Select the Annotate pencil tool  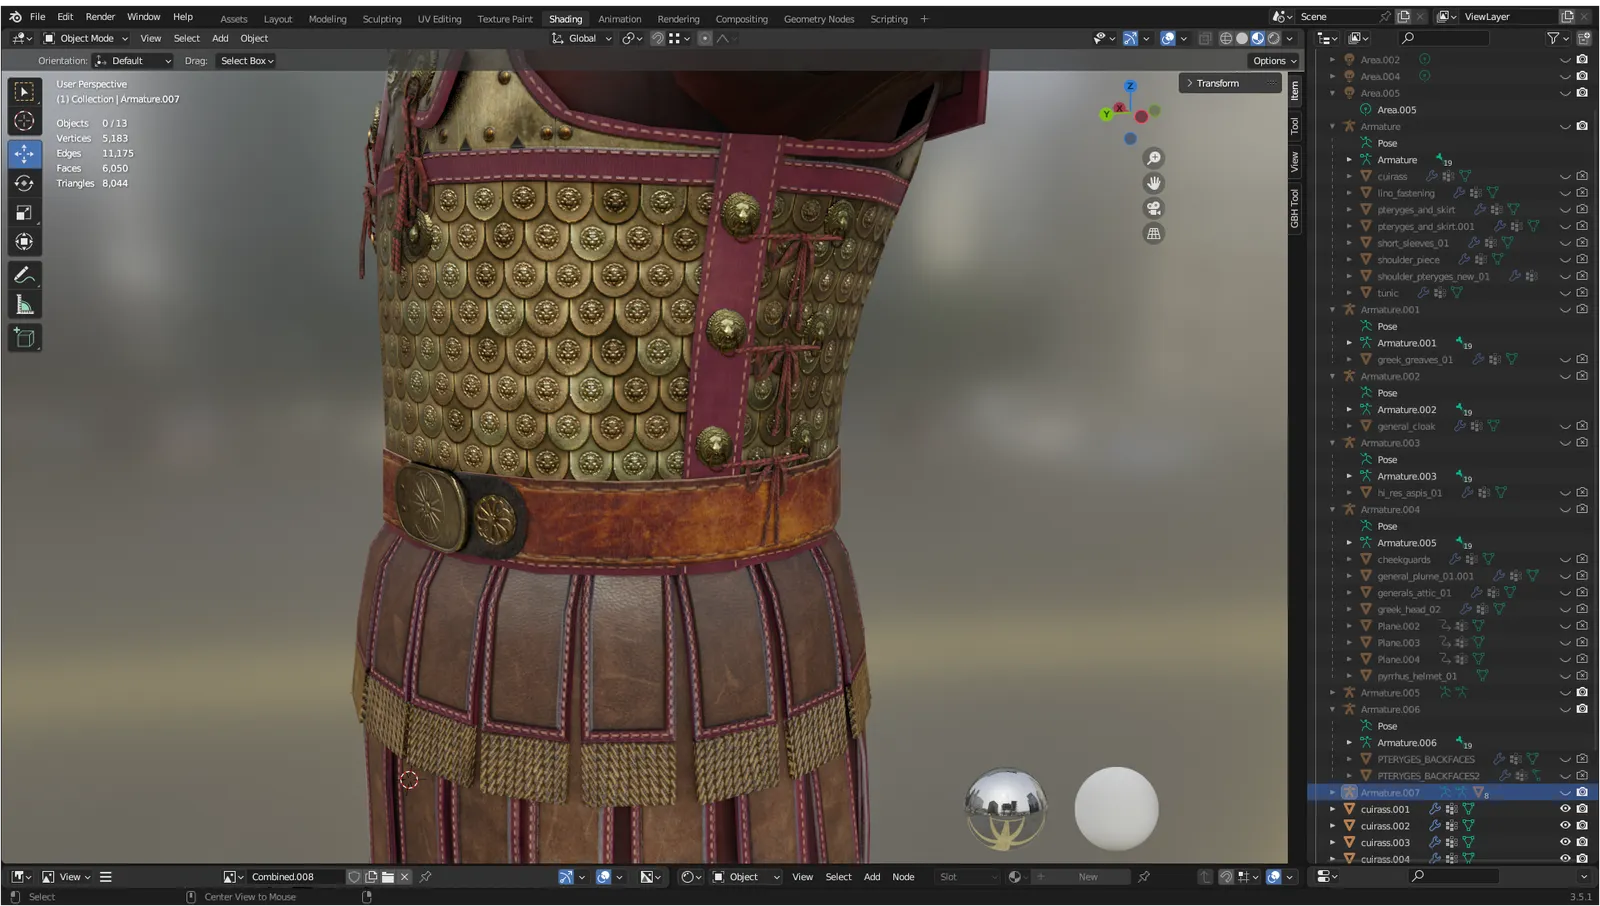[24, 275]
